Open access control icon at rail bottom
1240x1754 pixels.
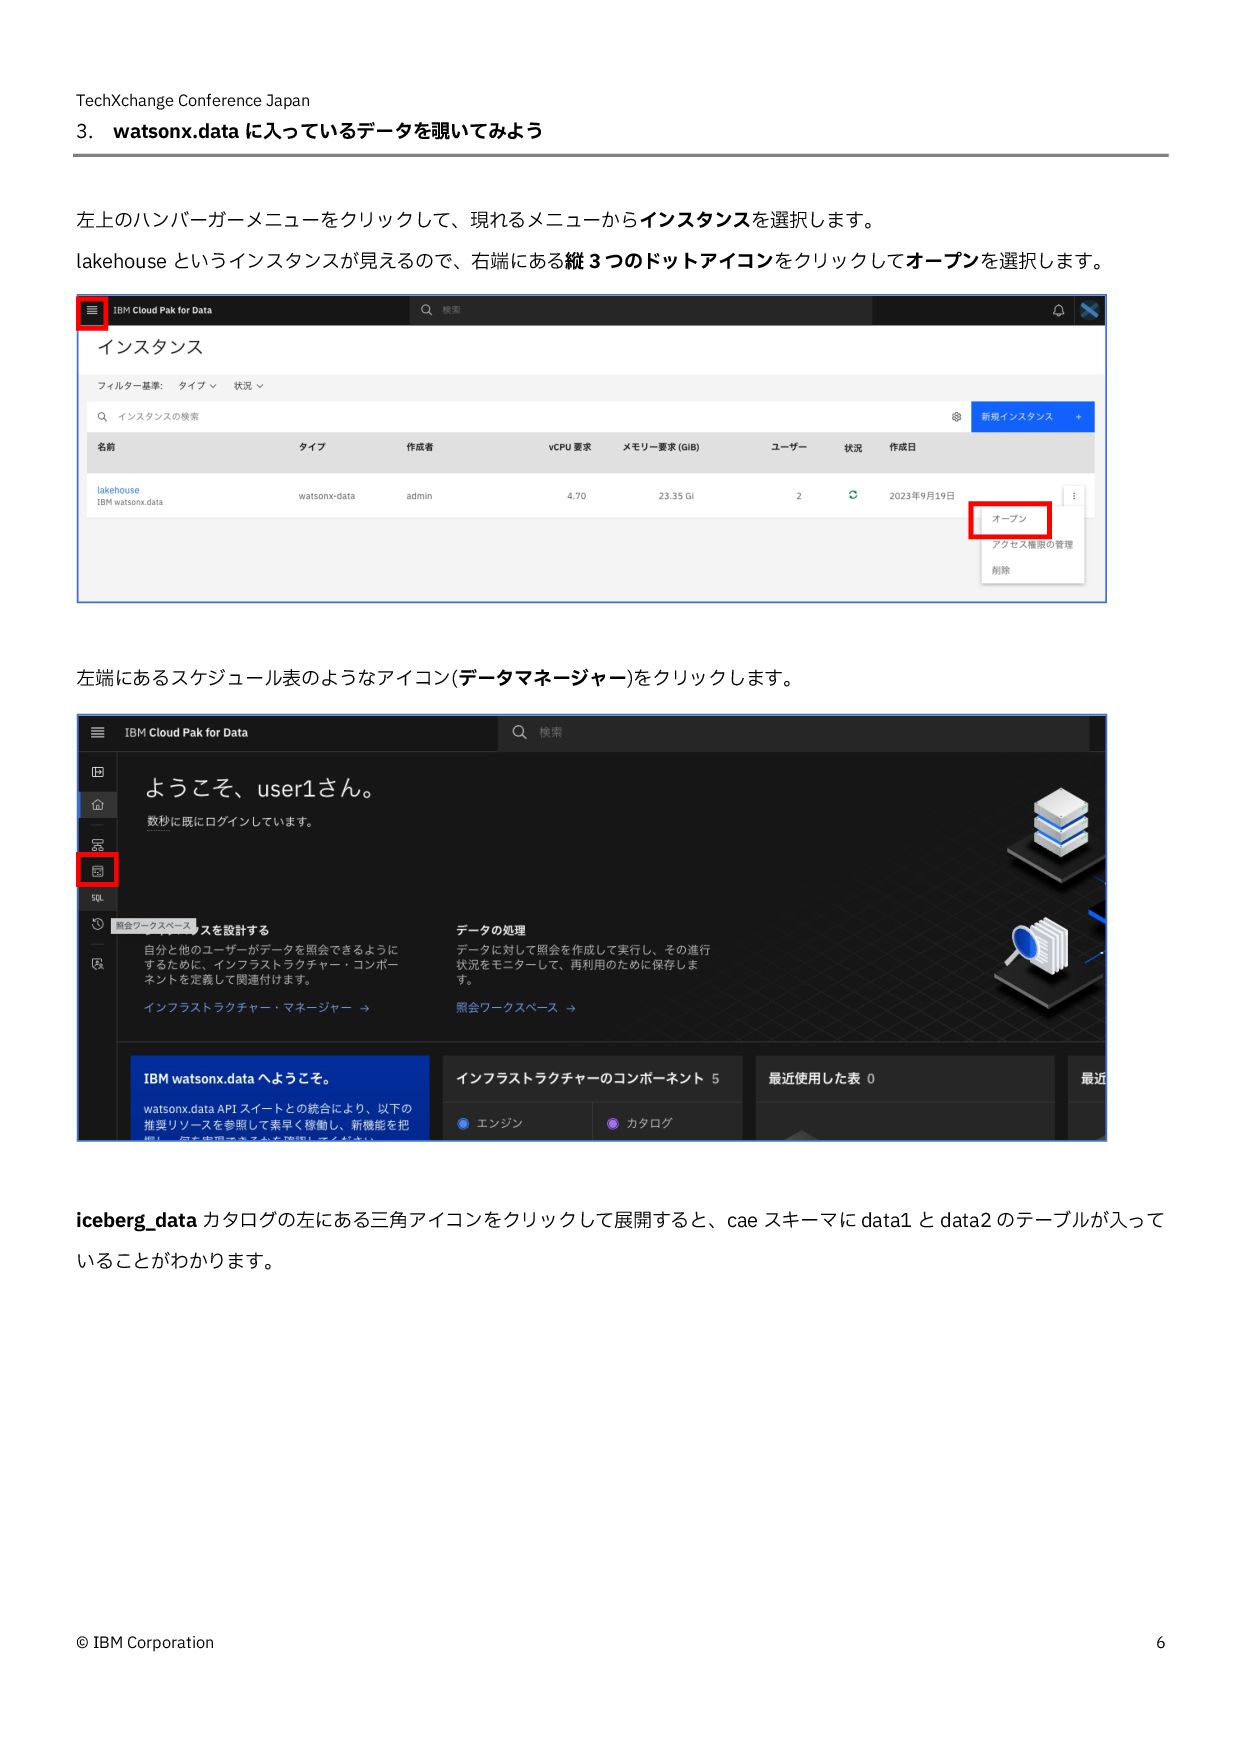(x=97, y=964)
